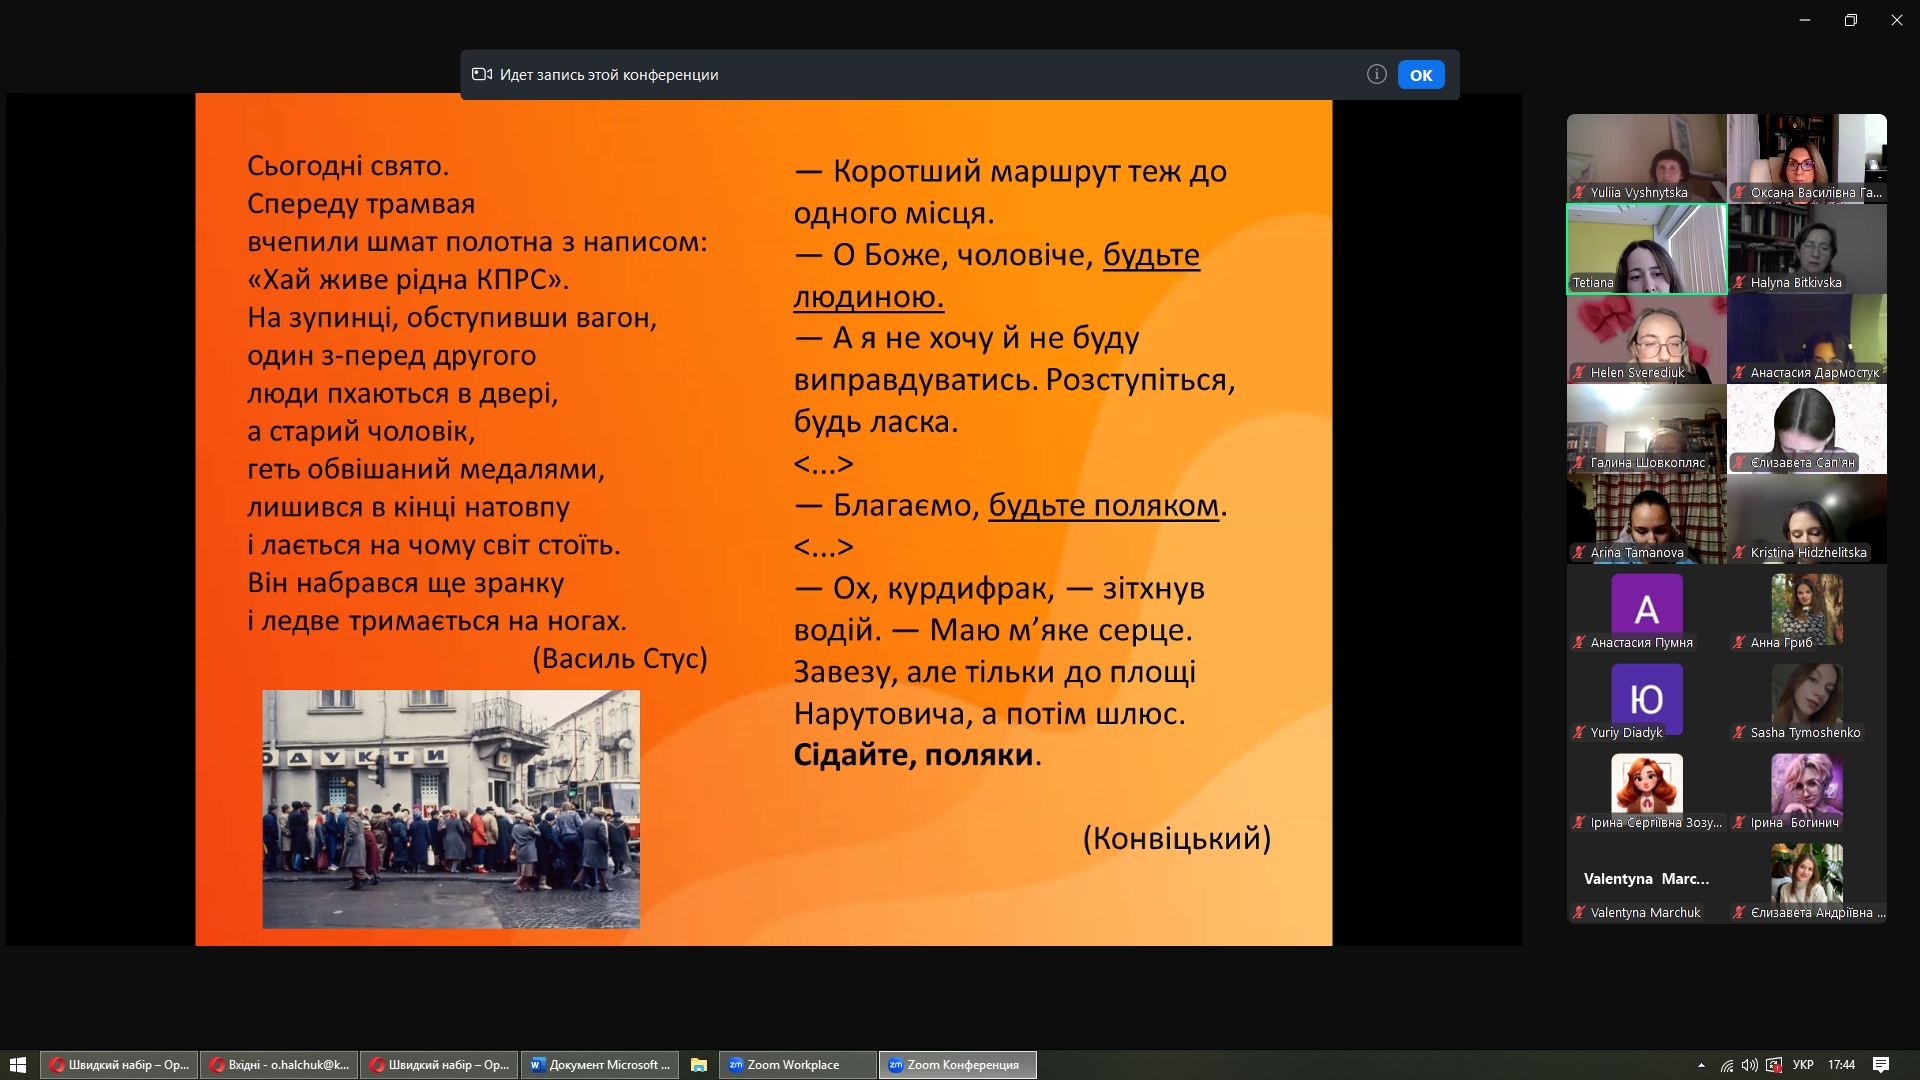Click muted mic icon beside Yuliia Vyshnytska
Image resolution: width=1920 pixels, height=1080 pixels.
pyautogui.click(x=1579, y=193)
